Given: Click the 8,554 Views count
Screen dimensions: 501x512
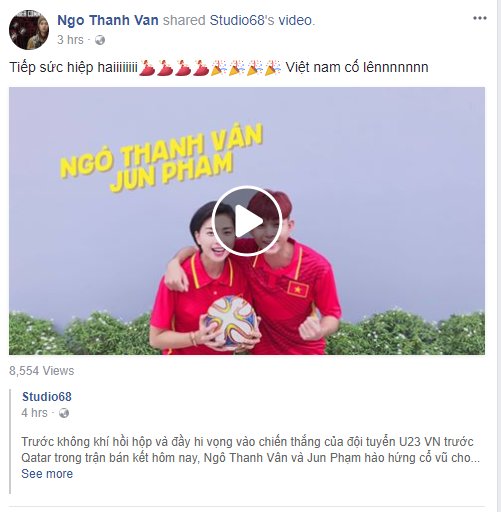Looking at the screenshot, I should click(x=42, y=371).
